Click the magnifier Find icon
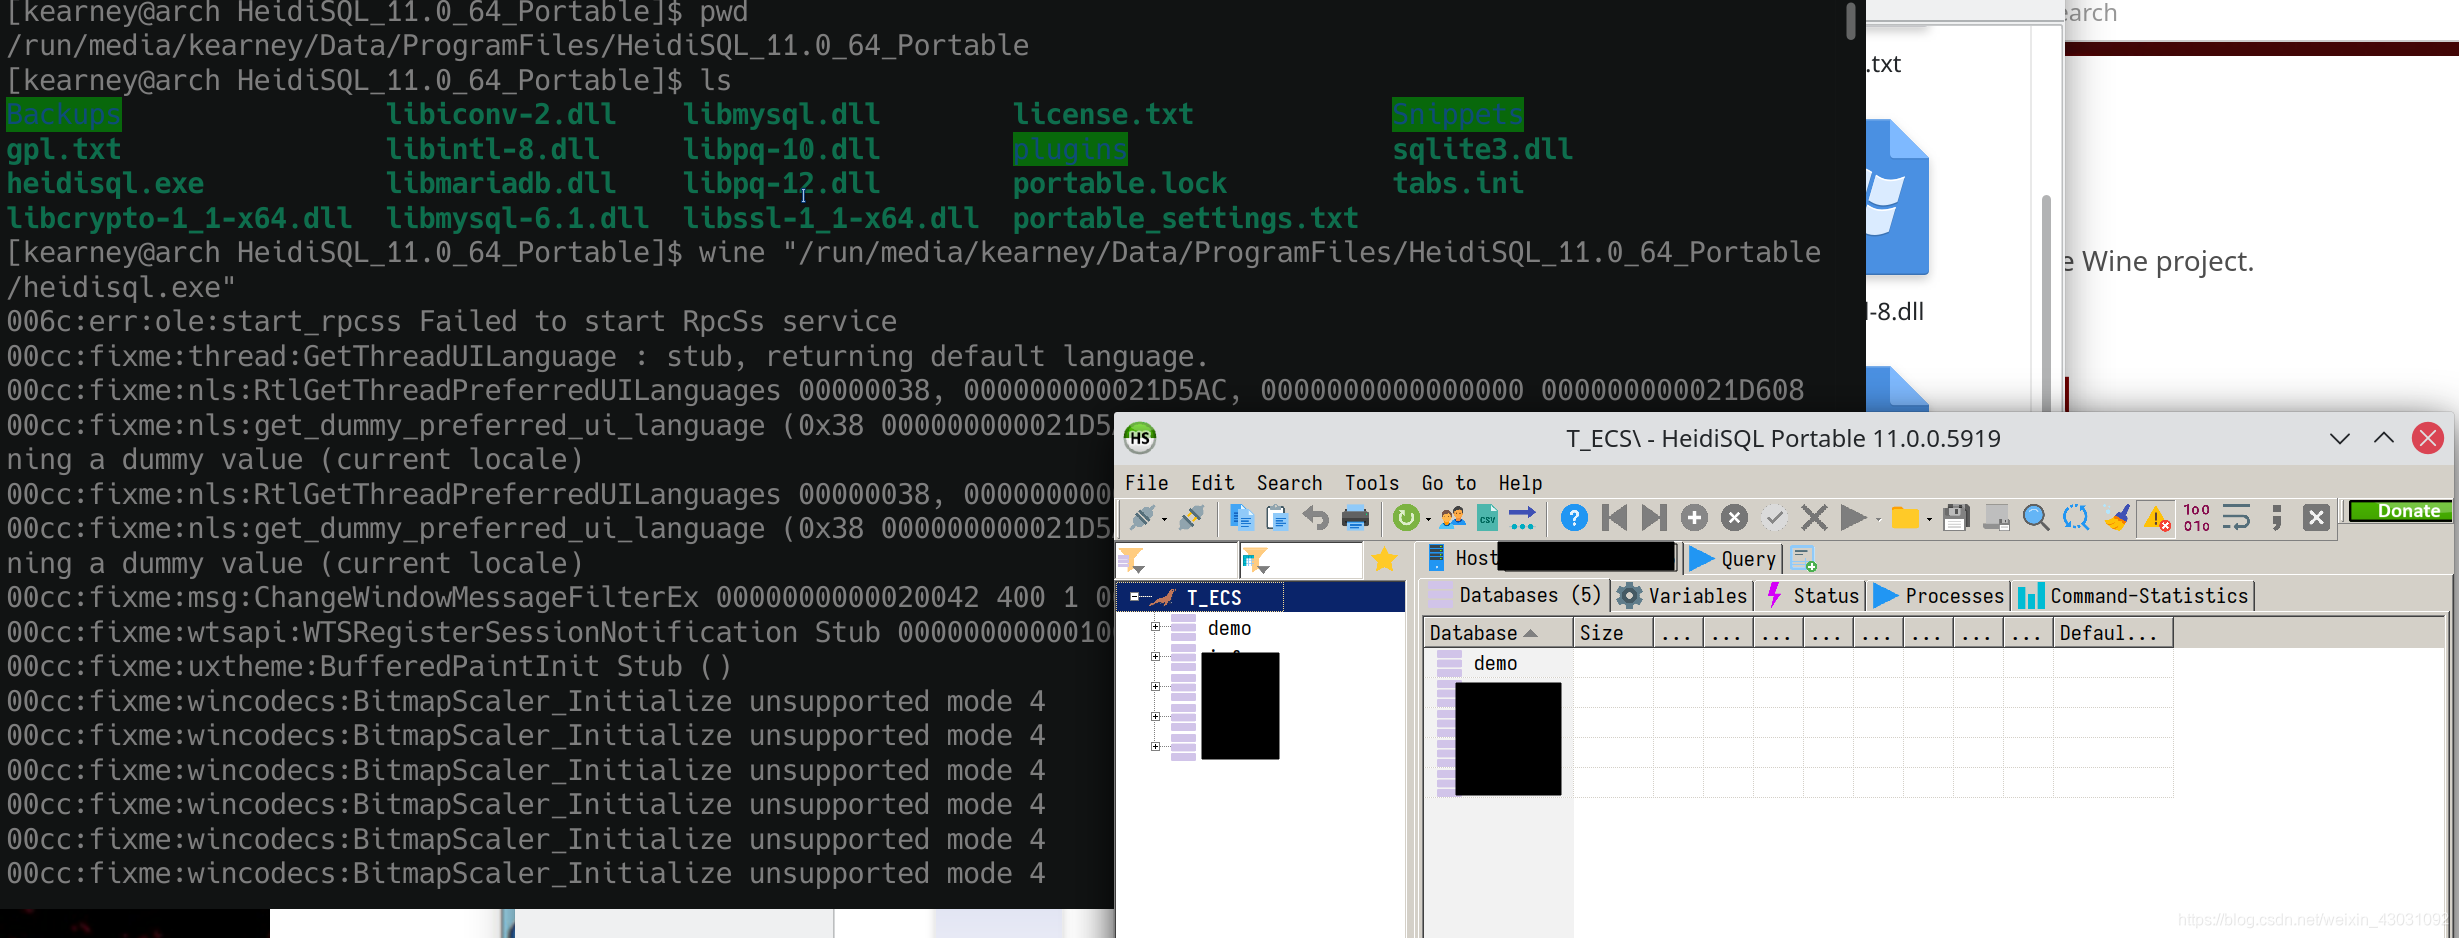 coord(2036,517)
